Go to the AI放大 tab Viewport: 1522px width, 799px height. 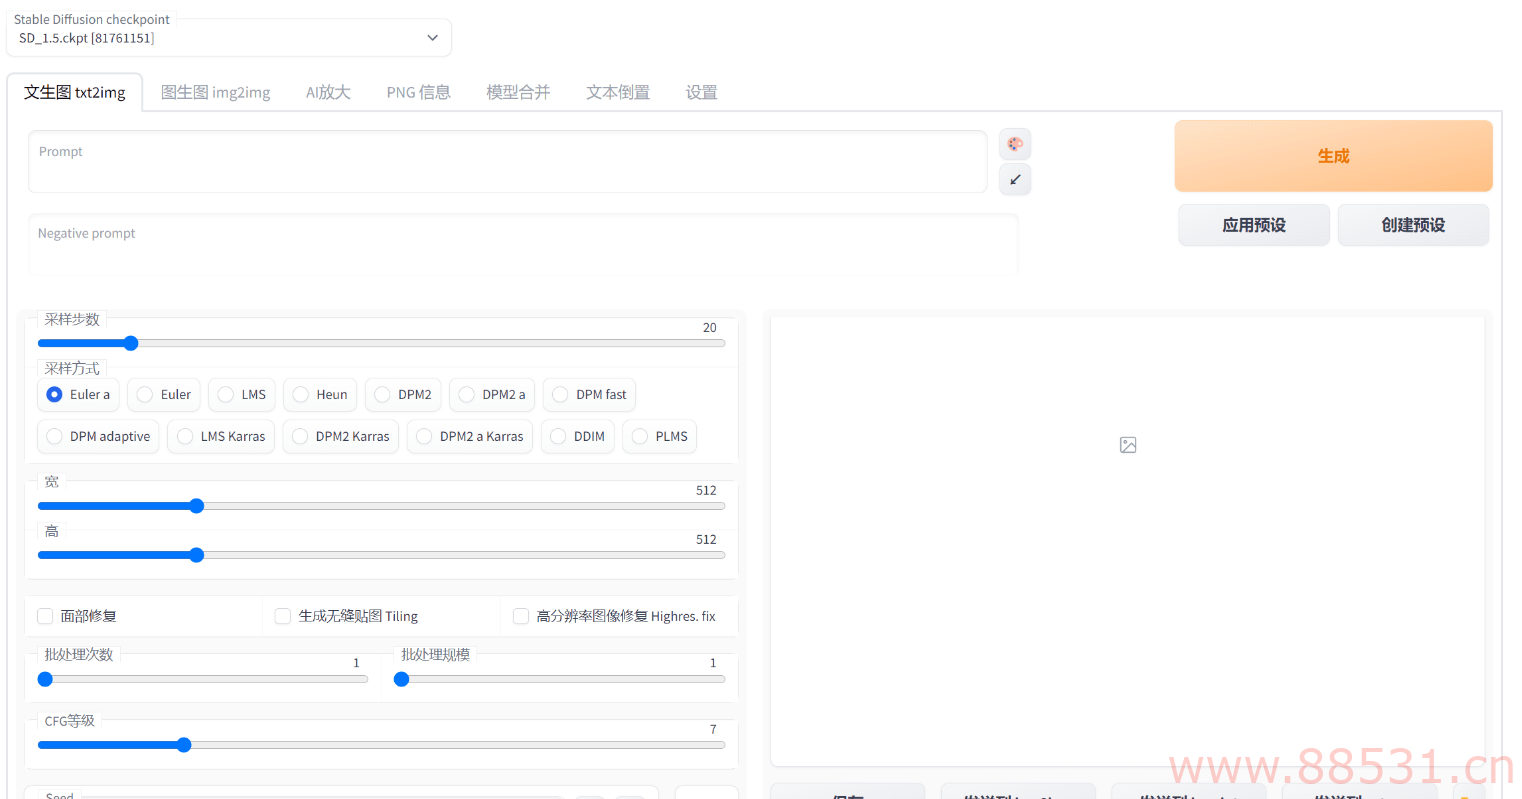click(328, 92)
